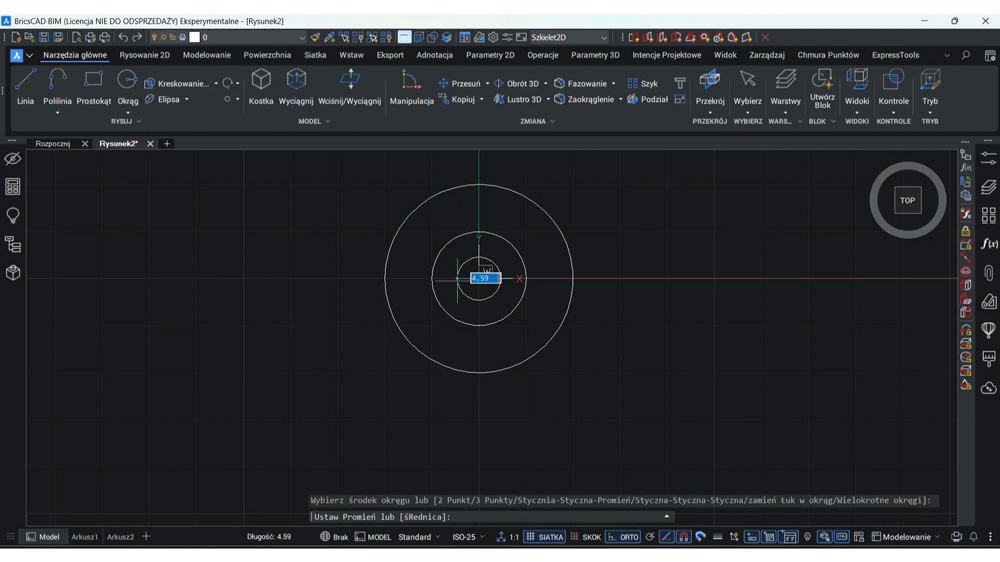The image size is (1000, 562).
Task: Choose the Kostka box modeling tool
Action: click(261, 87)
